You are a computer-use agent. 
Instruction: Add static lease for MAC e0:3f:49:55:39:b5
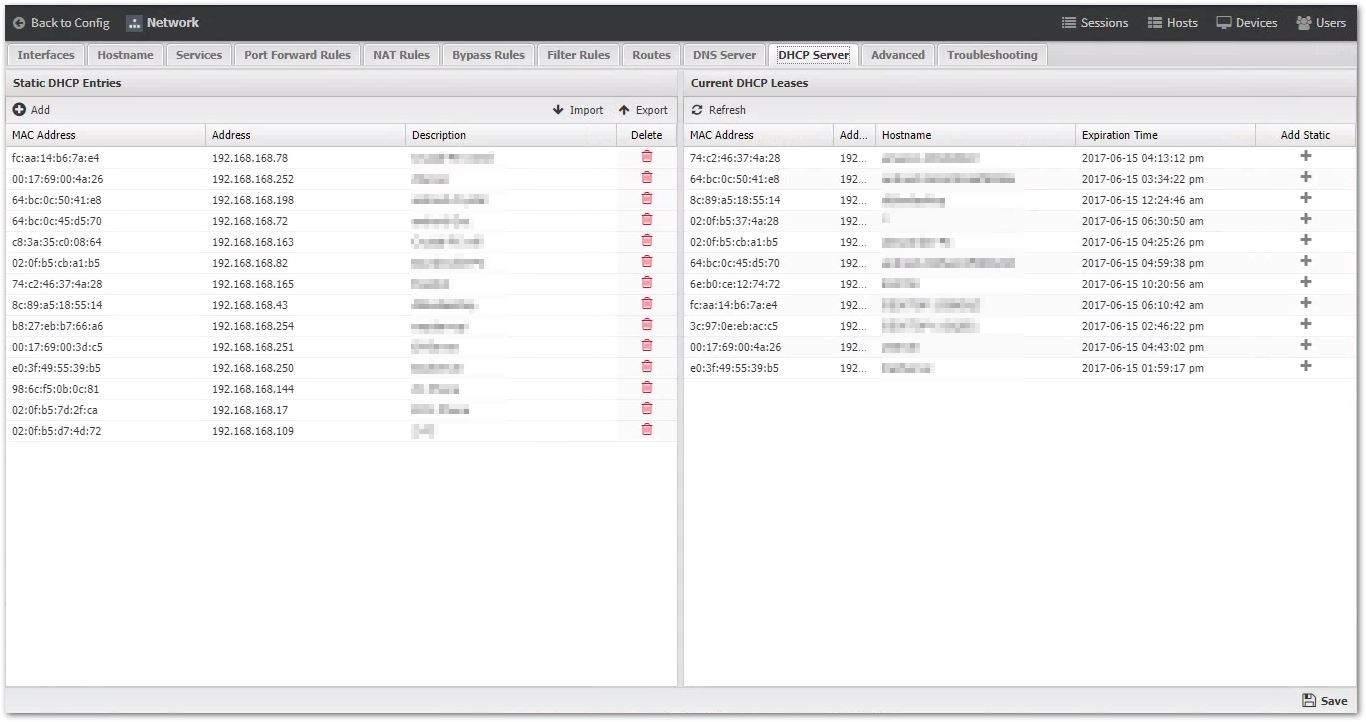(x=1305, y=367)
